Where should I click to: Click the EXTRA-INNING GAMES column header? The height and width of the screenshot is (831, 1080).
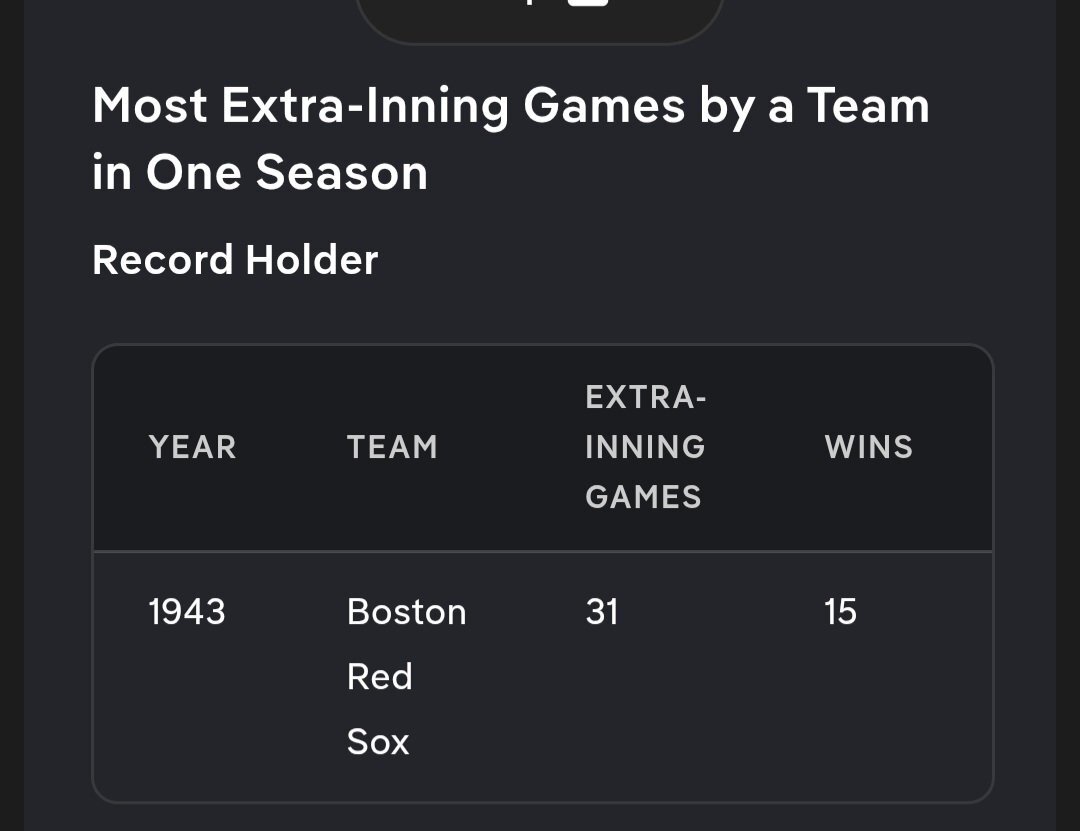click(x=645, y=447)
